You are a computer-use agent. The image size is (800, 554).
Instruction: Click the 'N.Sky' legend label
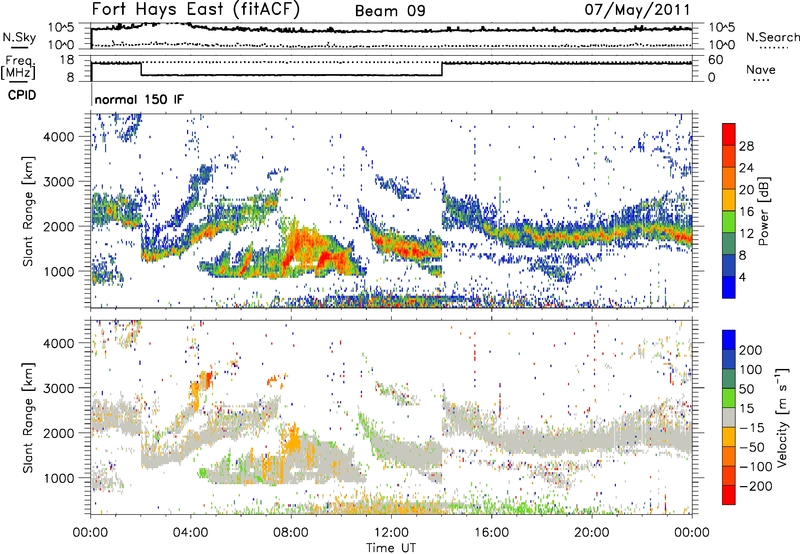point(19,37)
